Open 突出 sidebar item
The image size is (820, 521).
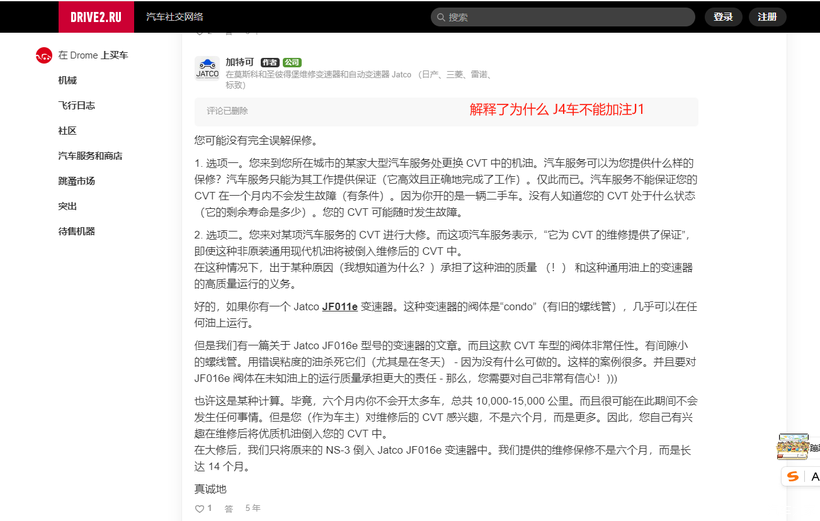[x=67, y=206]
